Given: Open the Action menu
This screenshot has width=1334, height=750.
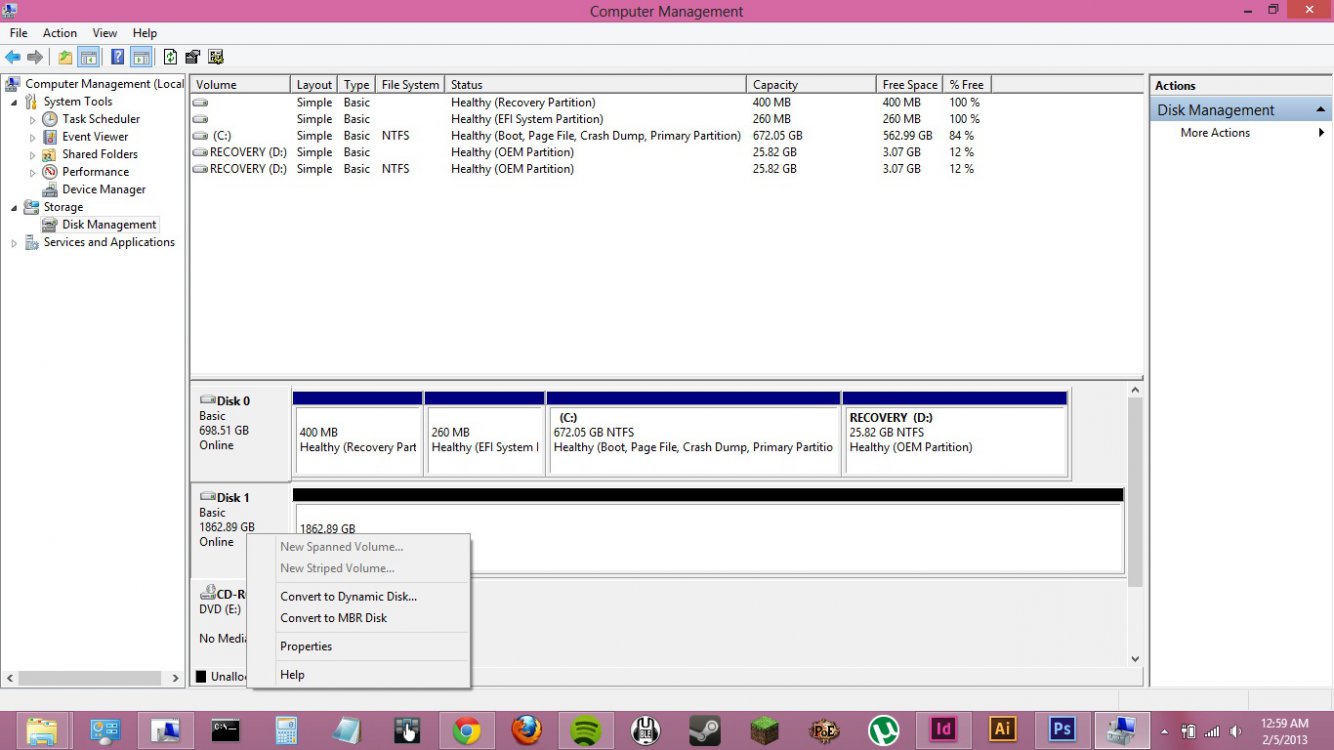Looking at the screenshot, I should [x=59, y=32].
